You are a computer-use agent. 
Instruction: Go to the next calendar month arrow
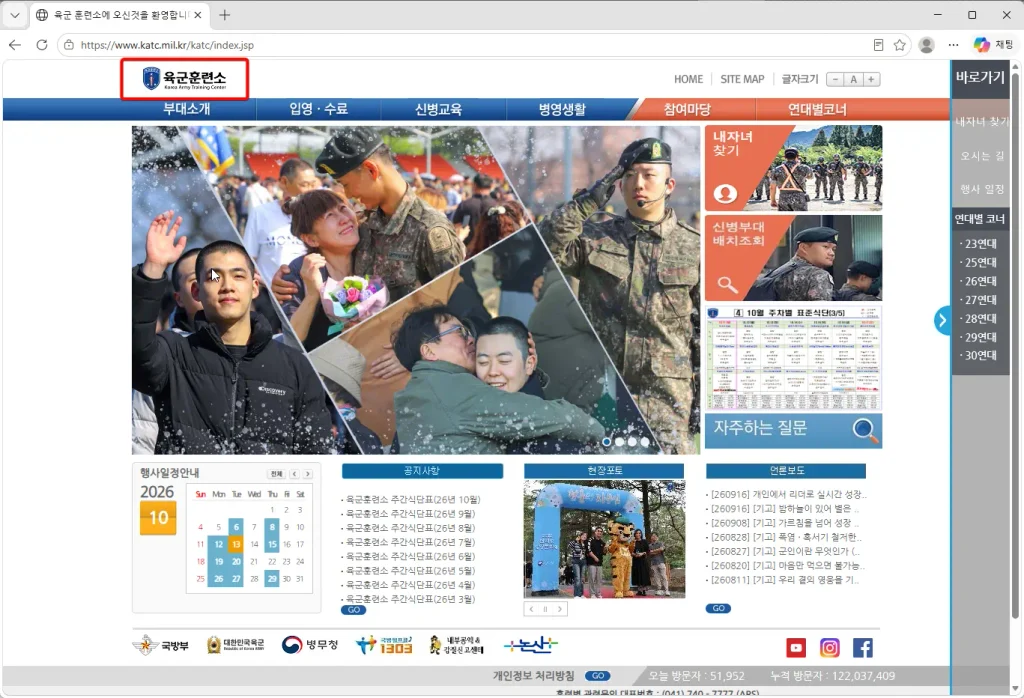308,474
